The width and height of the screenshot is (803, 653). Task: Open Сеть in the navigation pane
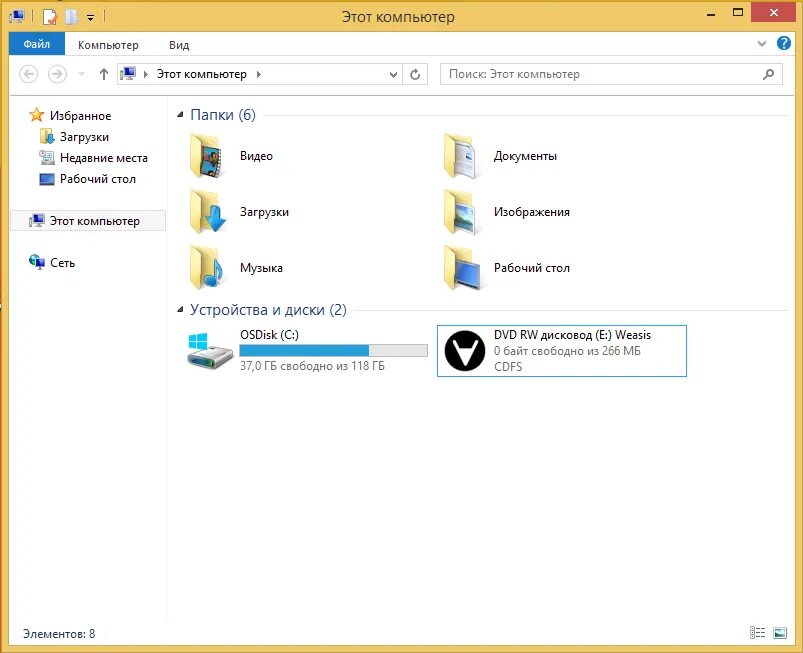[52, 262]
